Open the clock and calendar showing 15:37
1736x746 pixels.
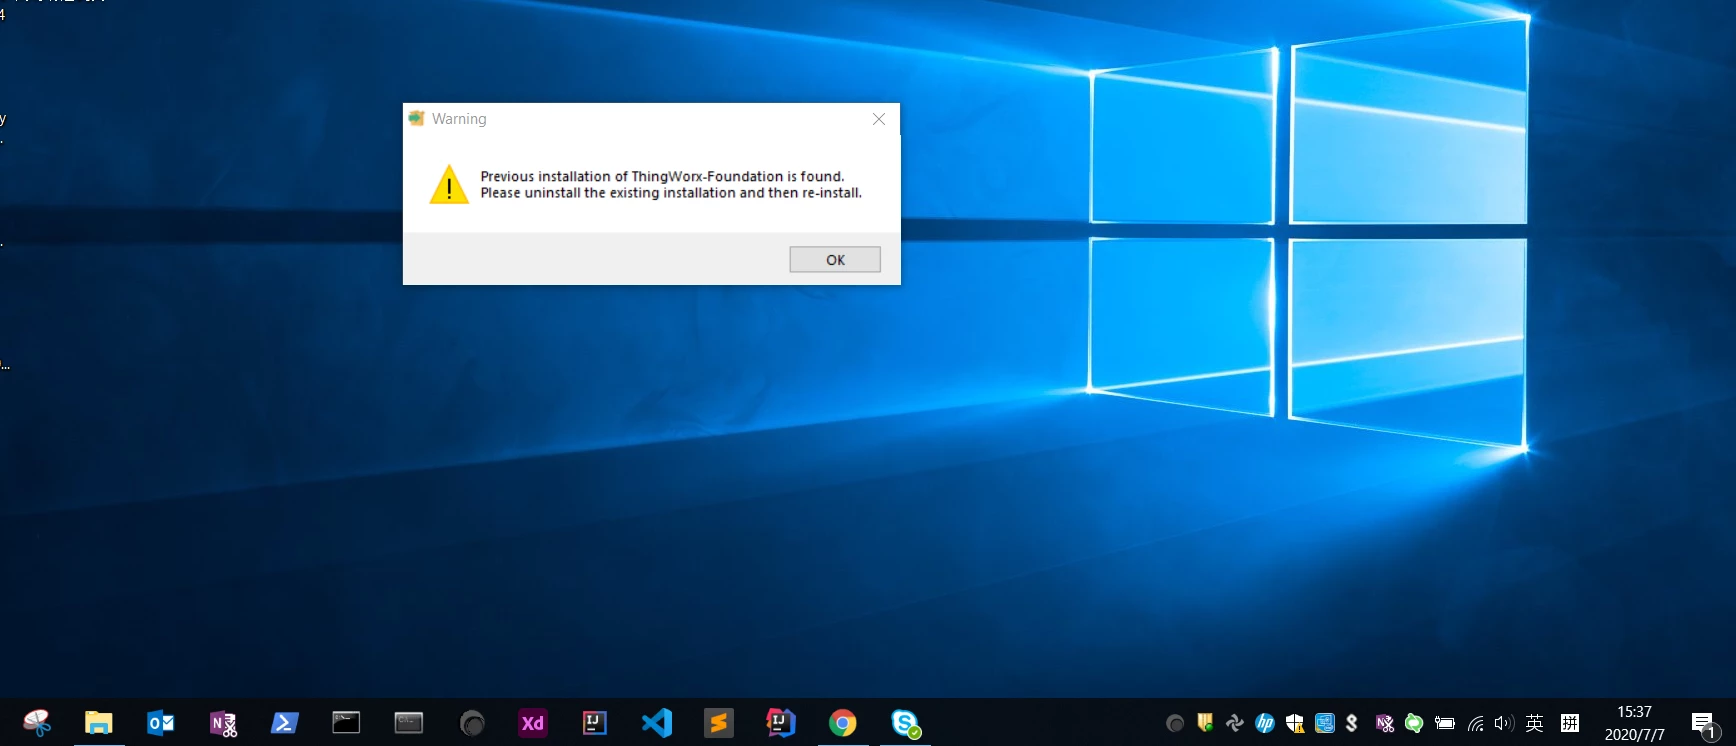point(1635,723)
